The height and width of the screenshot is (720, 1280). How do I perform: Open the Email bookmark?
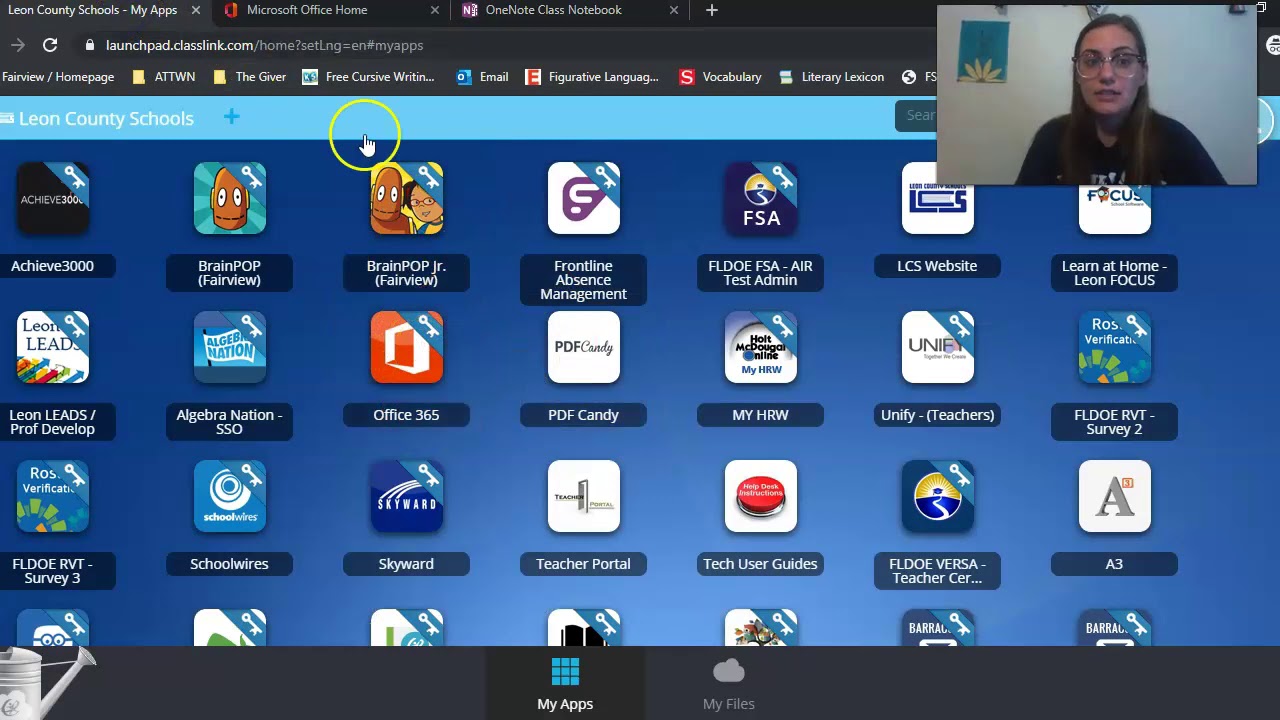tap(483, 77)
